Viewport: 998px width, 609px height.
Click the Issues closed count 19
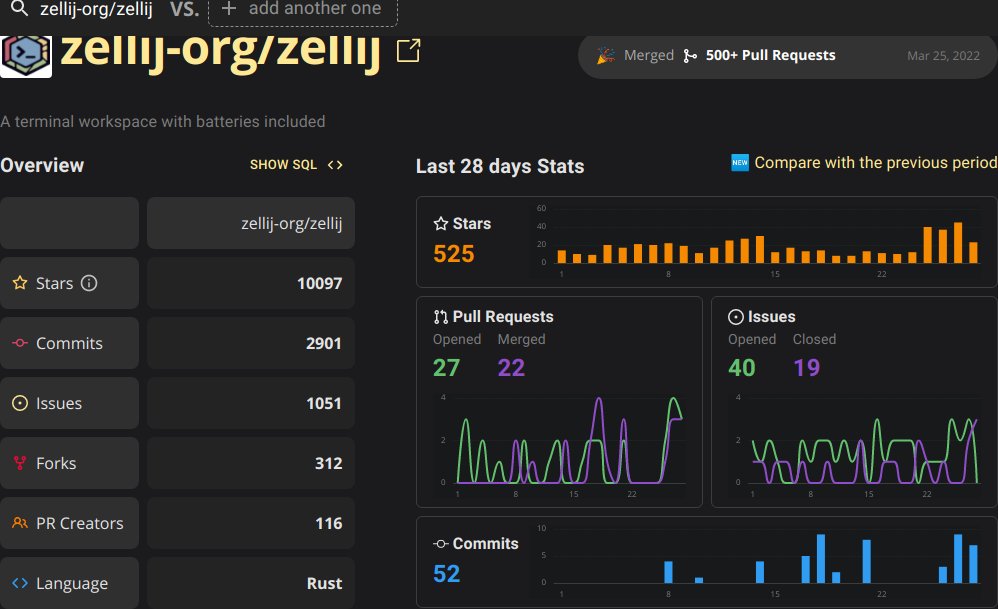pyautogui.click(x=806, y=368)
